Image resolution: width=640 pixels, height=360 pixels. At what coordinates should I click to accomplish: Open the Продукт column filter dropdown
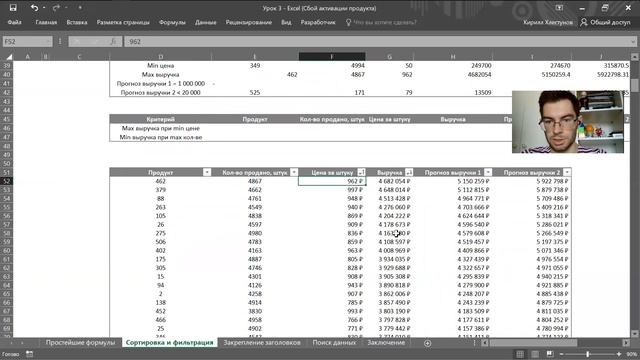(x=207, y=173)
